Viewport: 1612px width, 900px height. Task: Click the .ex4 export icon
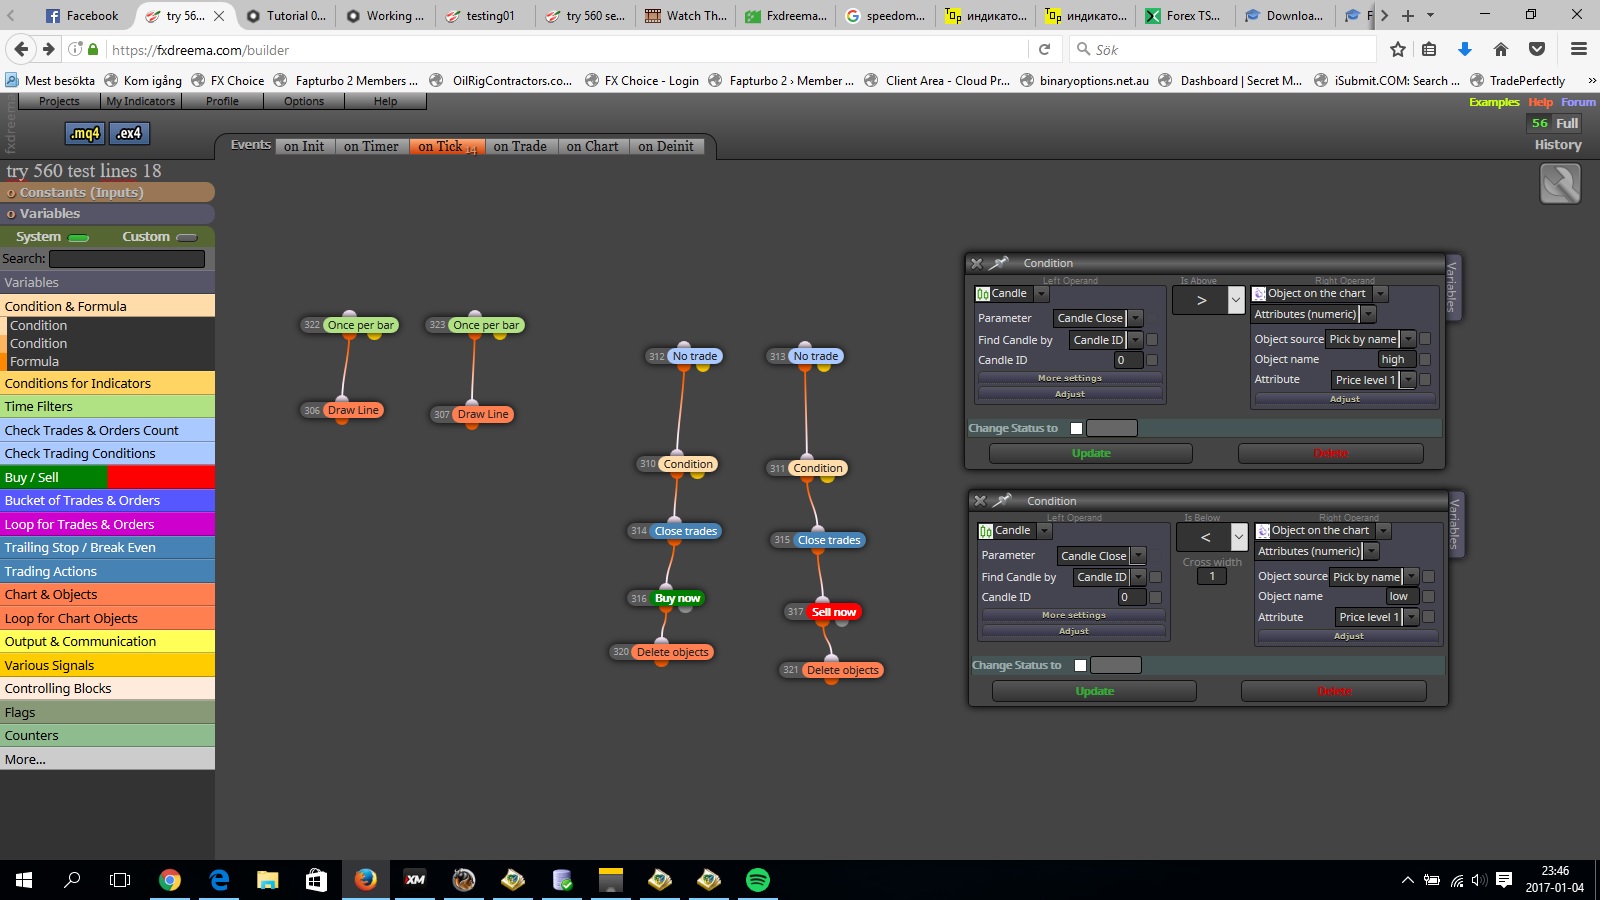128,133
